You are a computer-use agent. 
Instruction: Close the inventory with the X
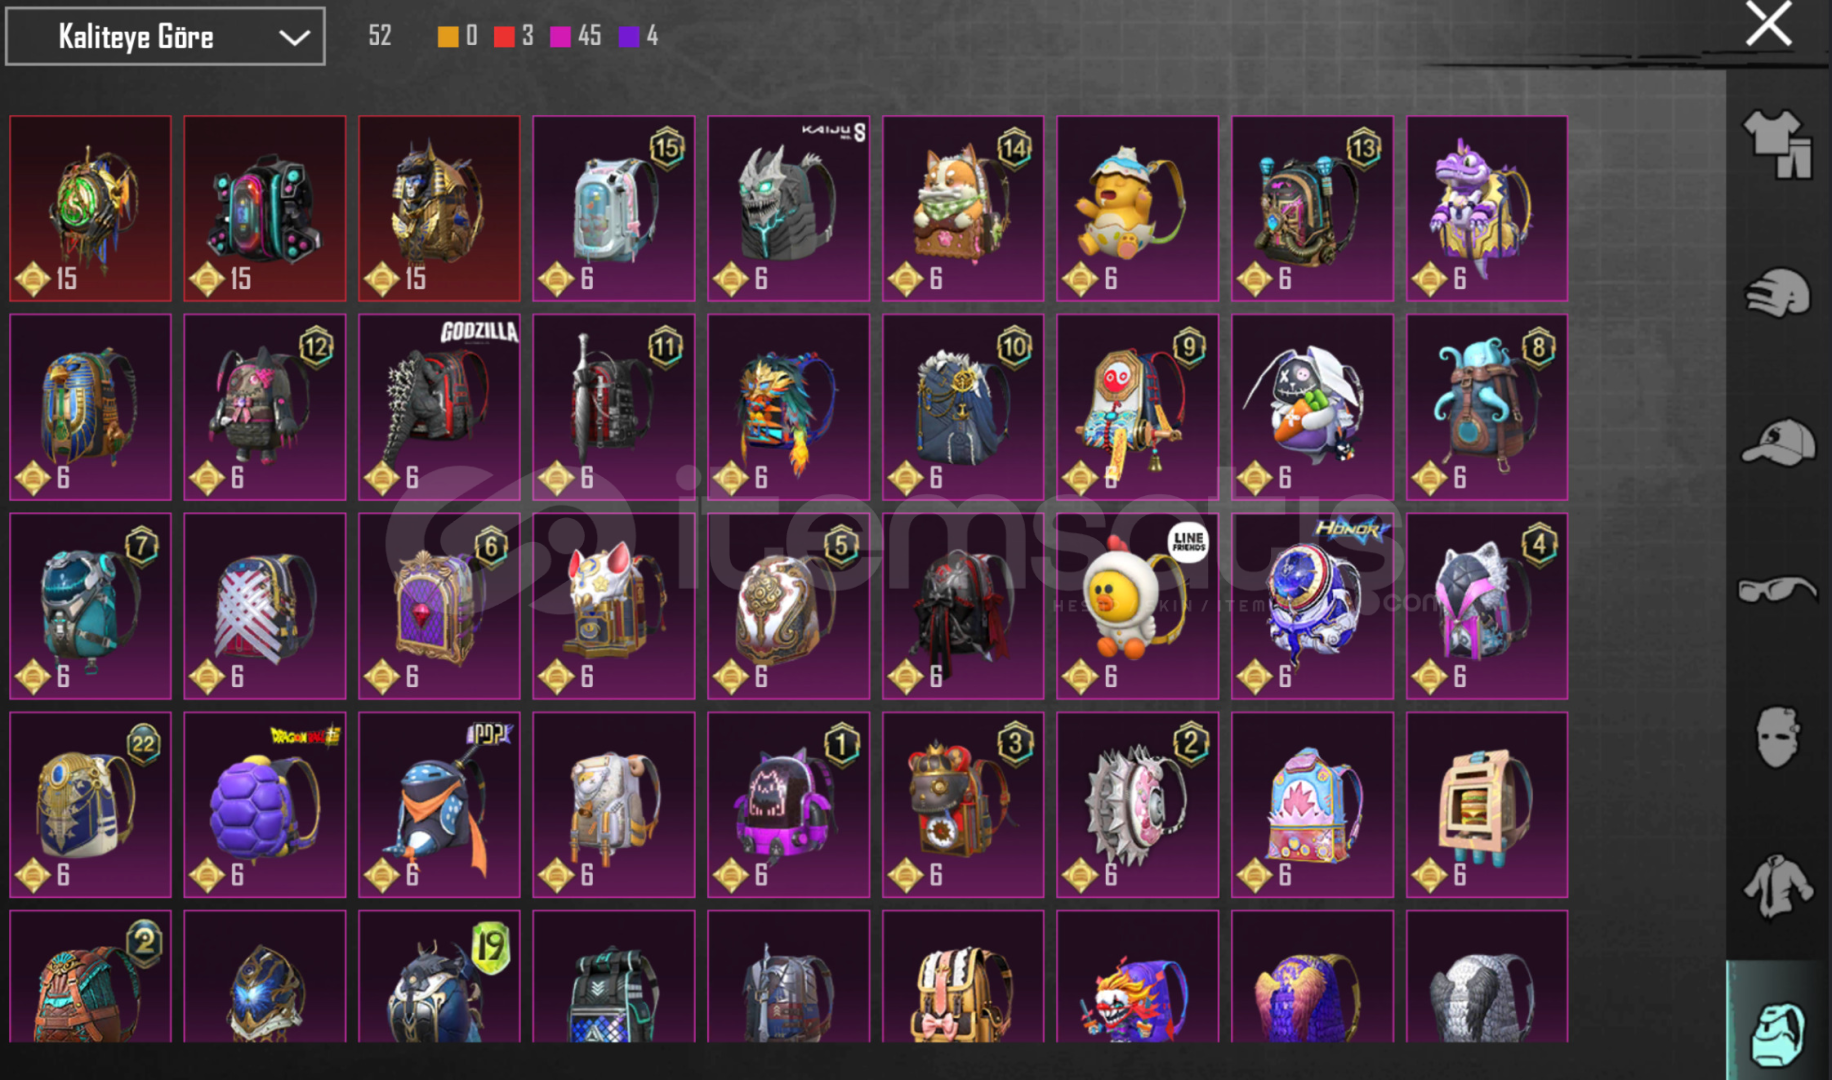pos(1768,24)
